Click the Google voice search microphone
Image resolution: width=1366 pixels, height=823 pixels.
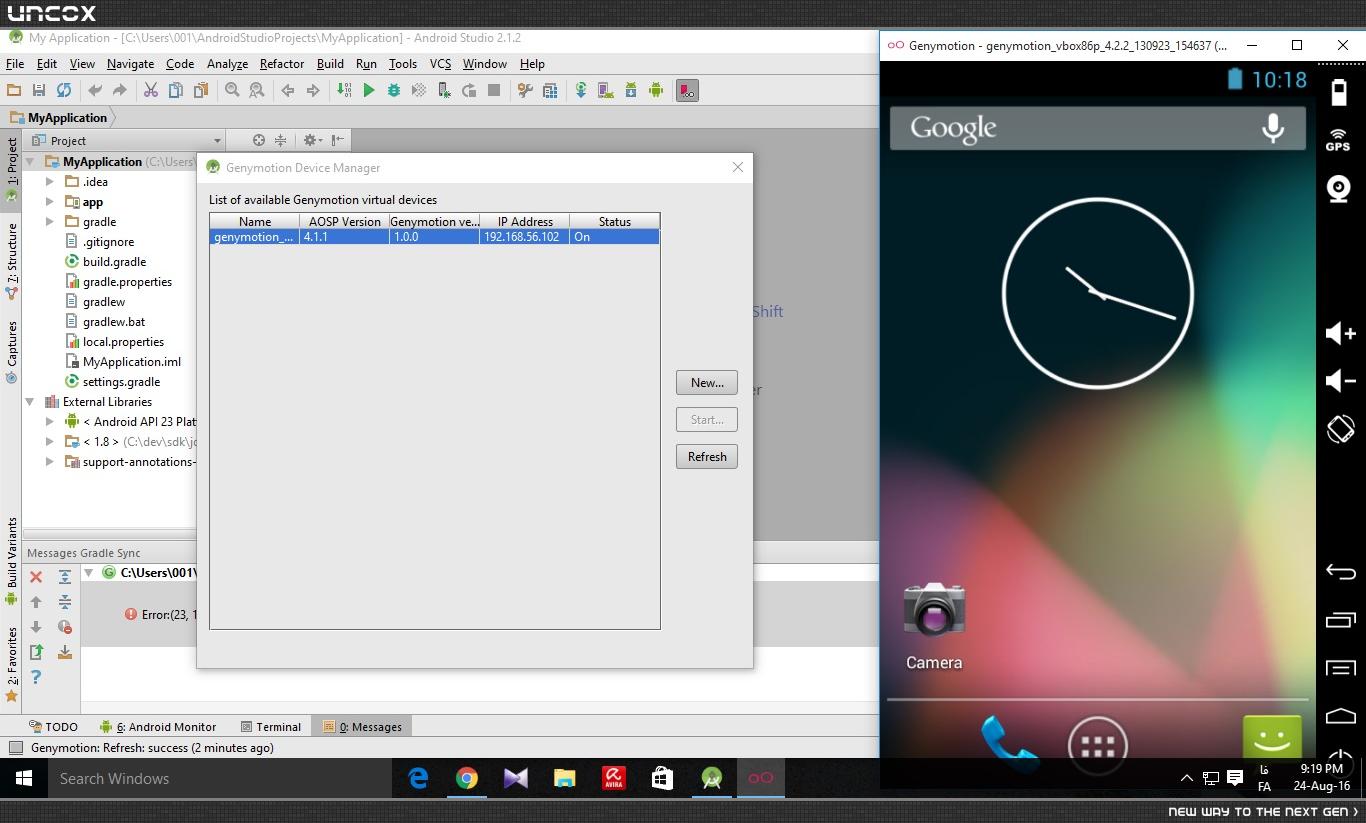tap(1273, 128)
